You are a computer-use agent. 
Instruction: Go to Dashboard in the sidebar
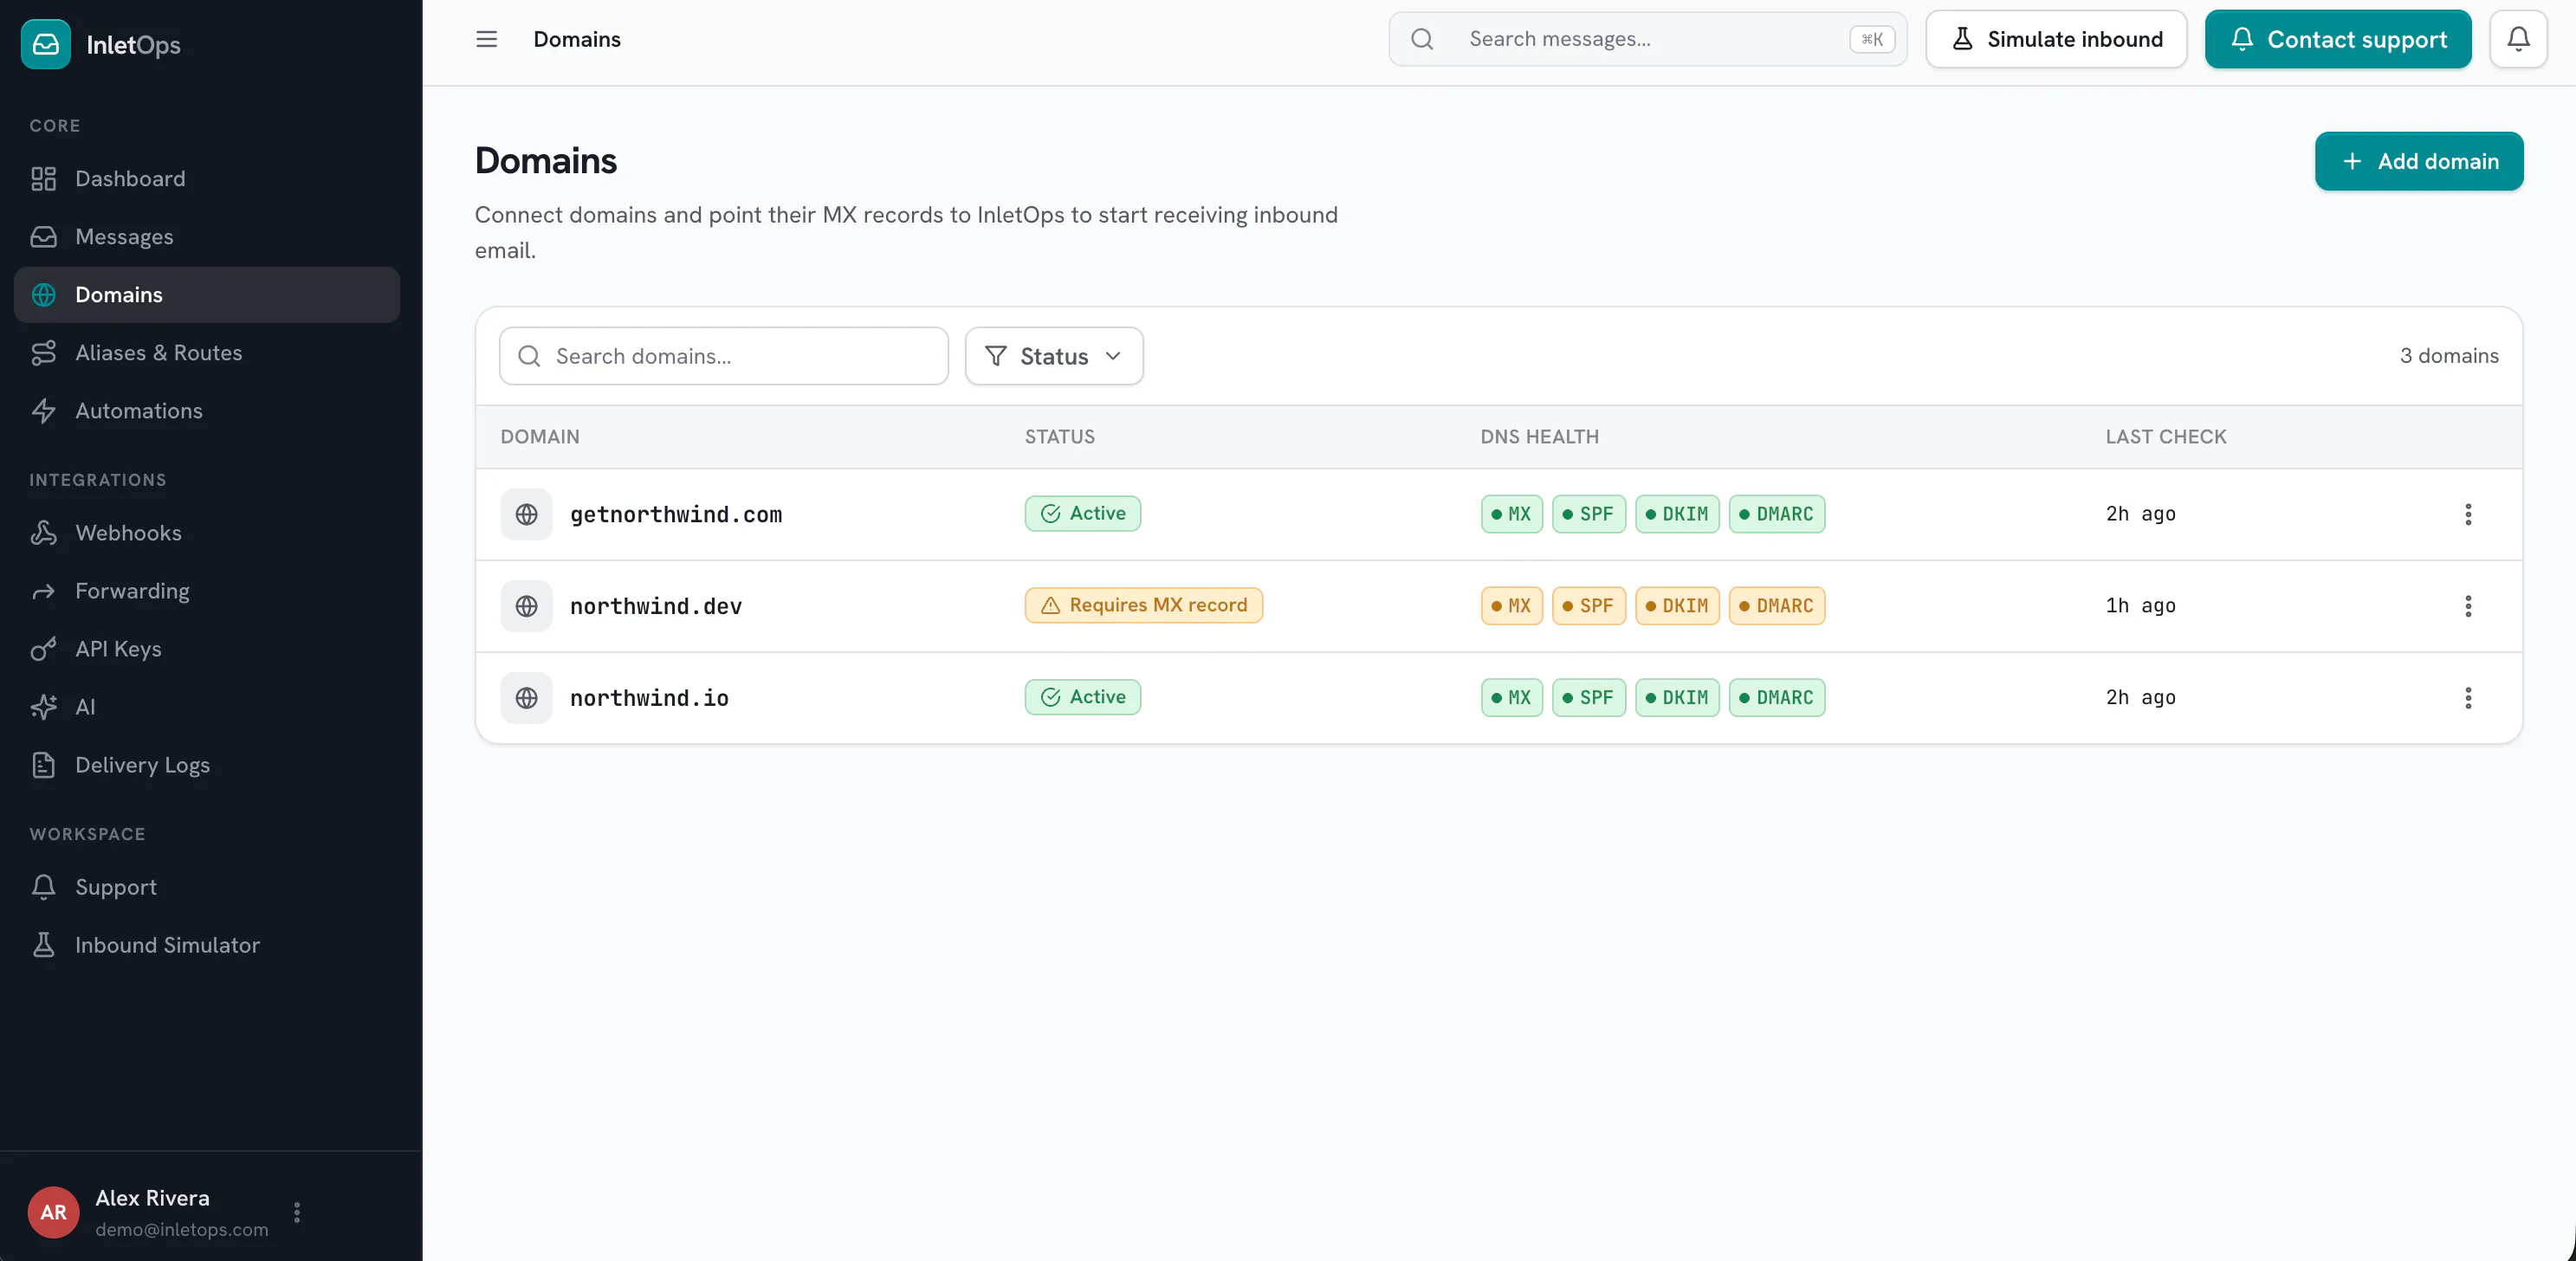207,179
